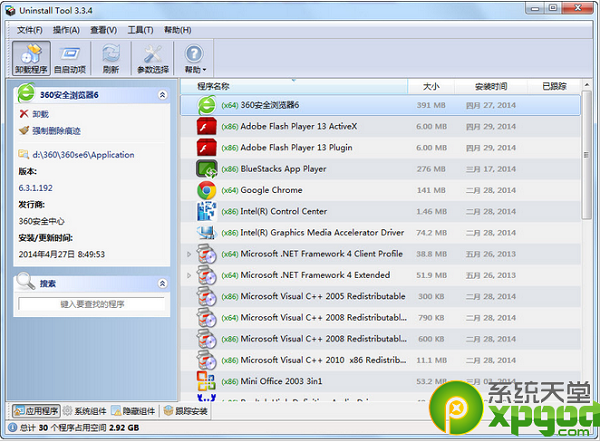600x442 pixels.
Task: Click the program list vertical scrollbar thumb
Action: click(586, 155)
